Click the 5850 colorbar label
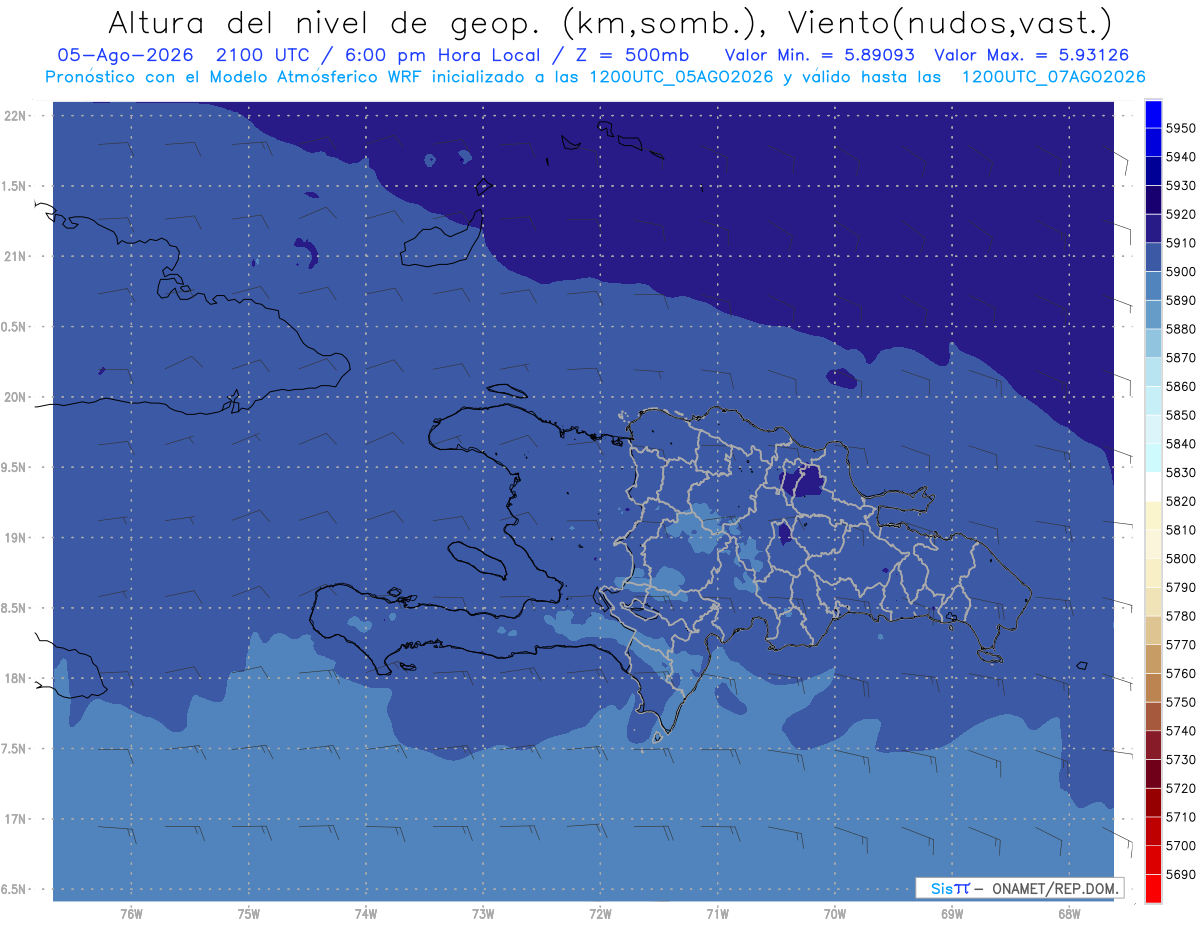The image size is (1200, 927). [1180, 415]
